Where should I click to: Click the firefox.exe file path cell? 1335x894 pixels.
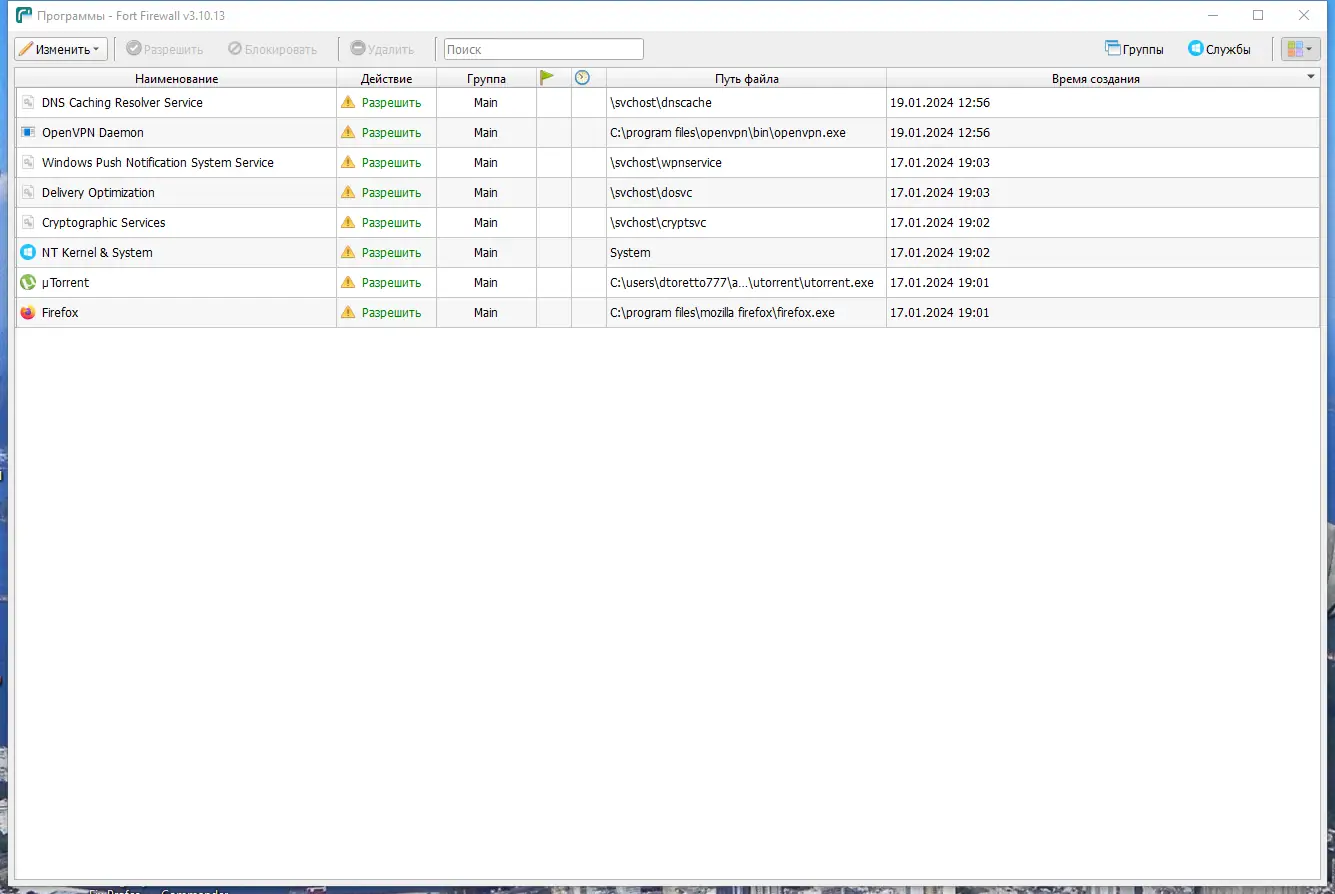point(747,313)
